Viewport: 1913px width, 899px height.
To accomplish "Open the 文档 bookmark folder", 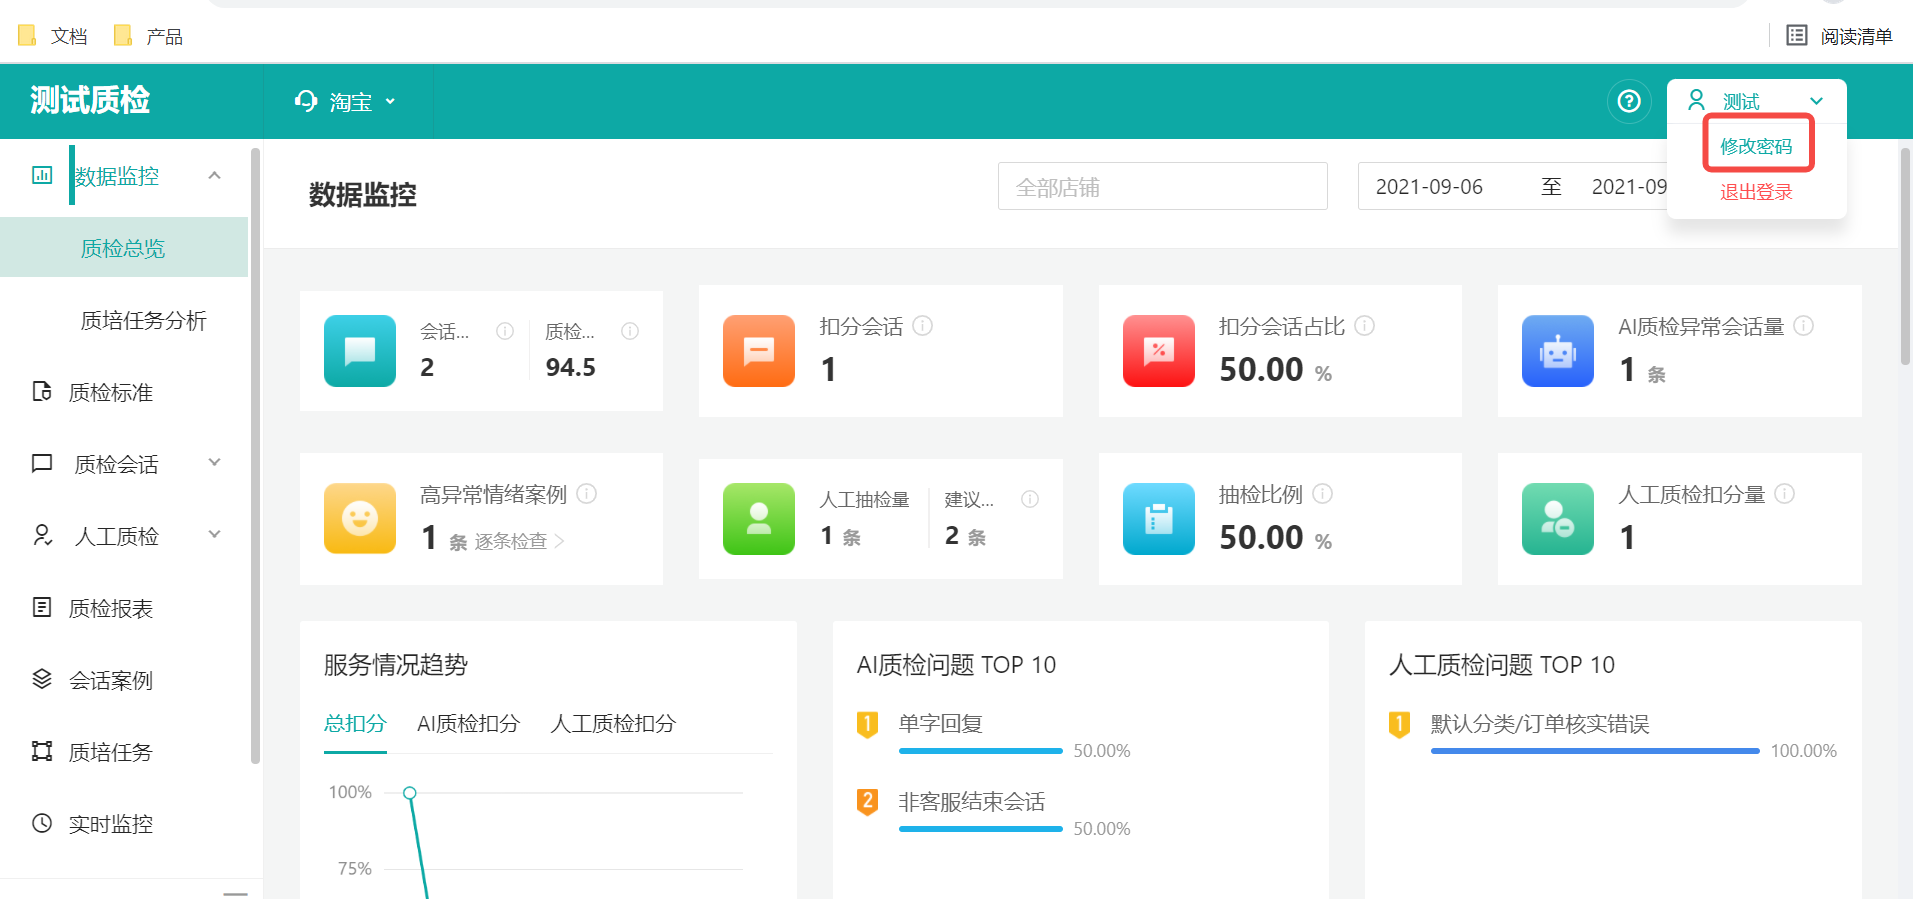I will (x=53, y=36).
